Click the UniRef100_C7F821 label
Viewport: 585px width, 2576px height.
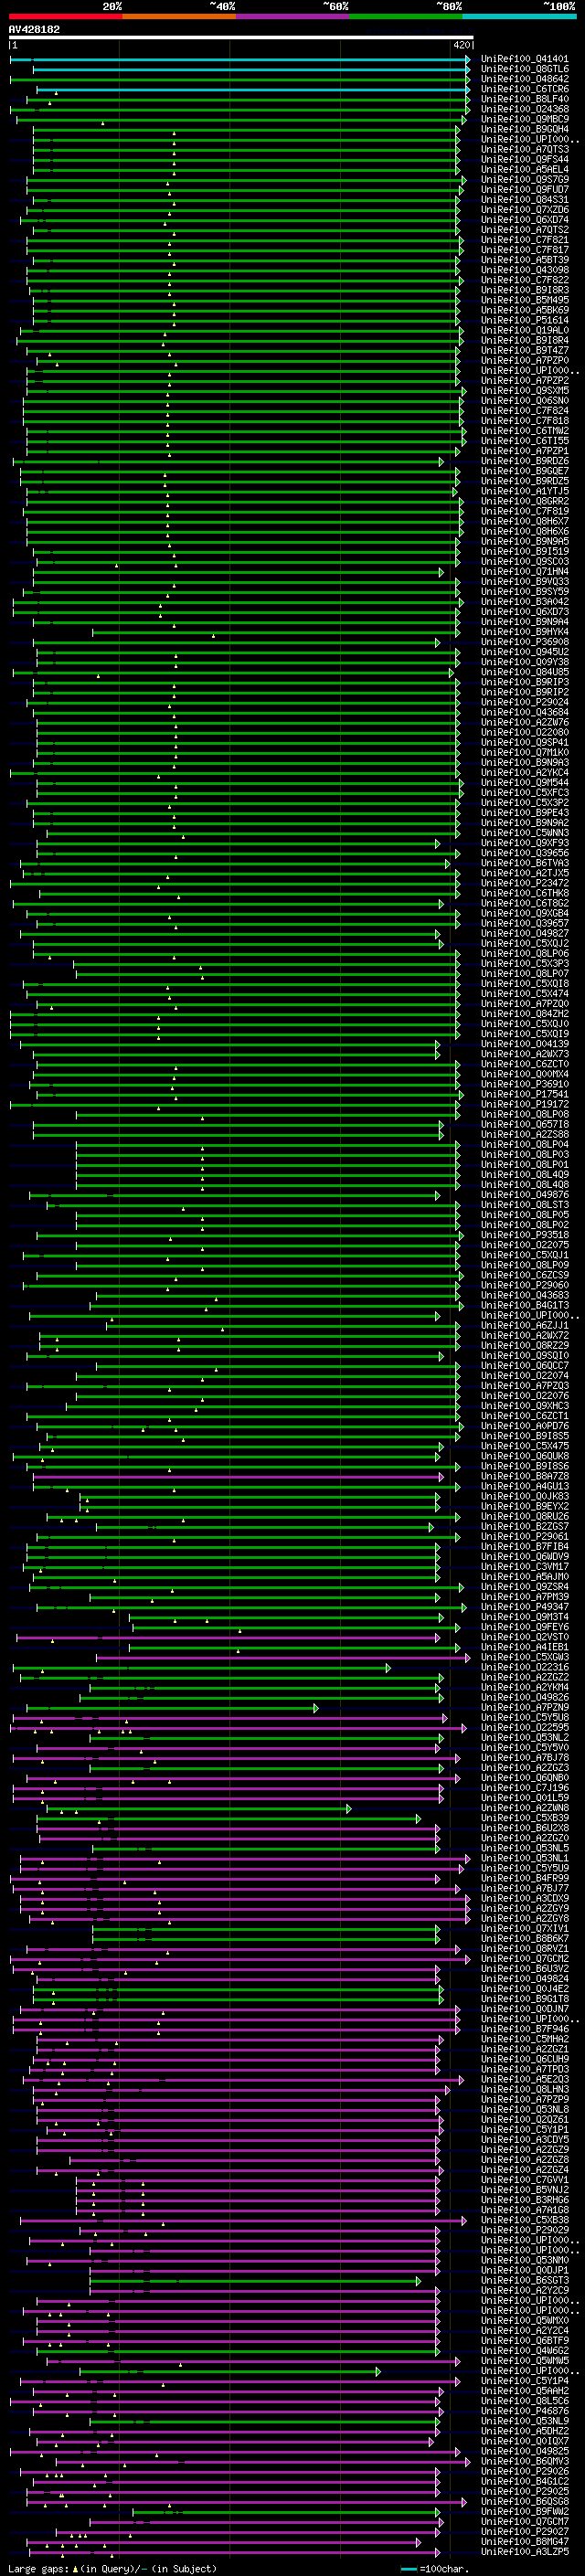pyautogui.click(x=525, y=239)
